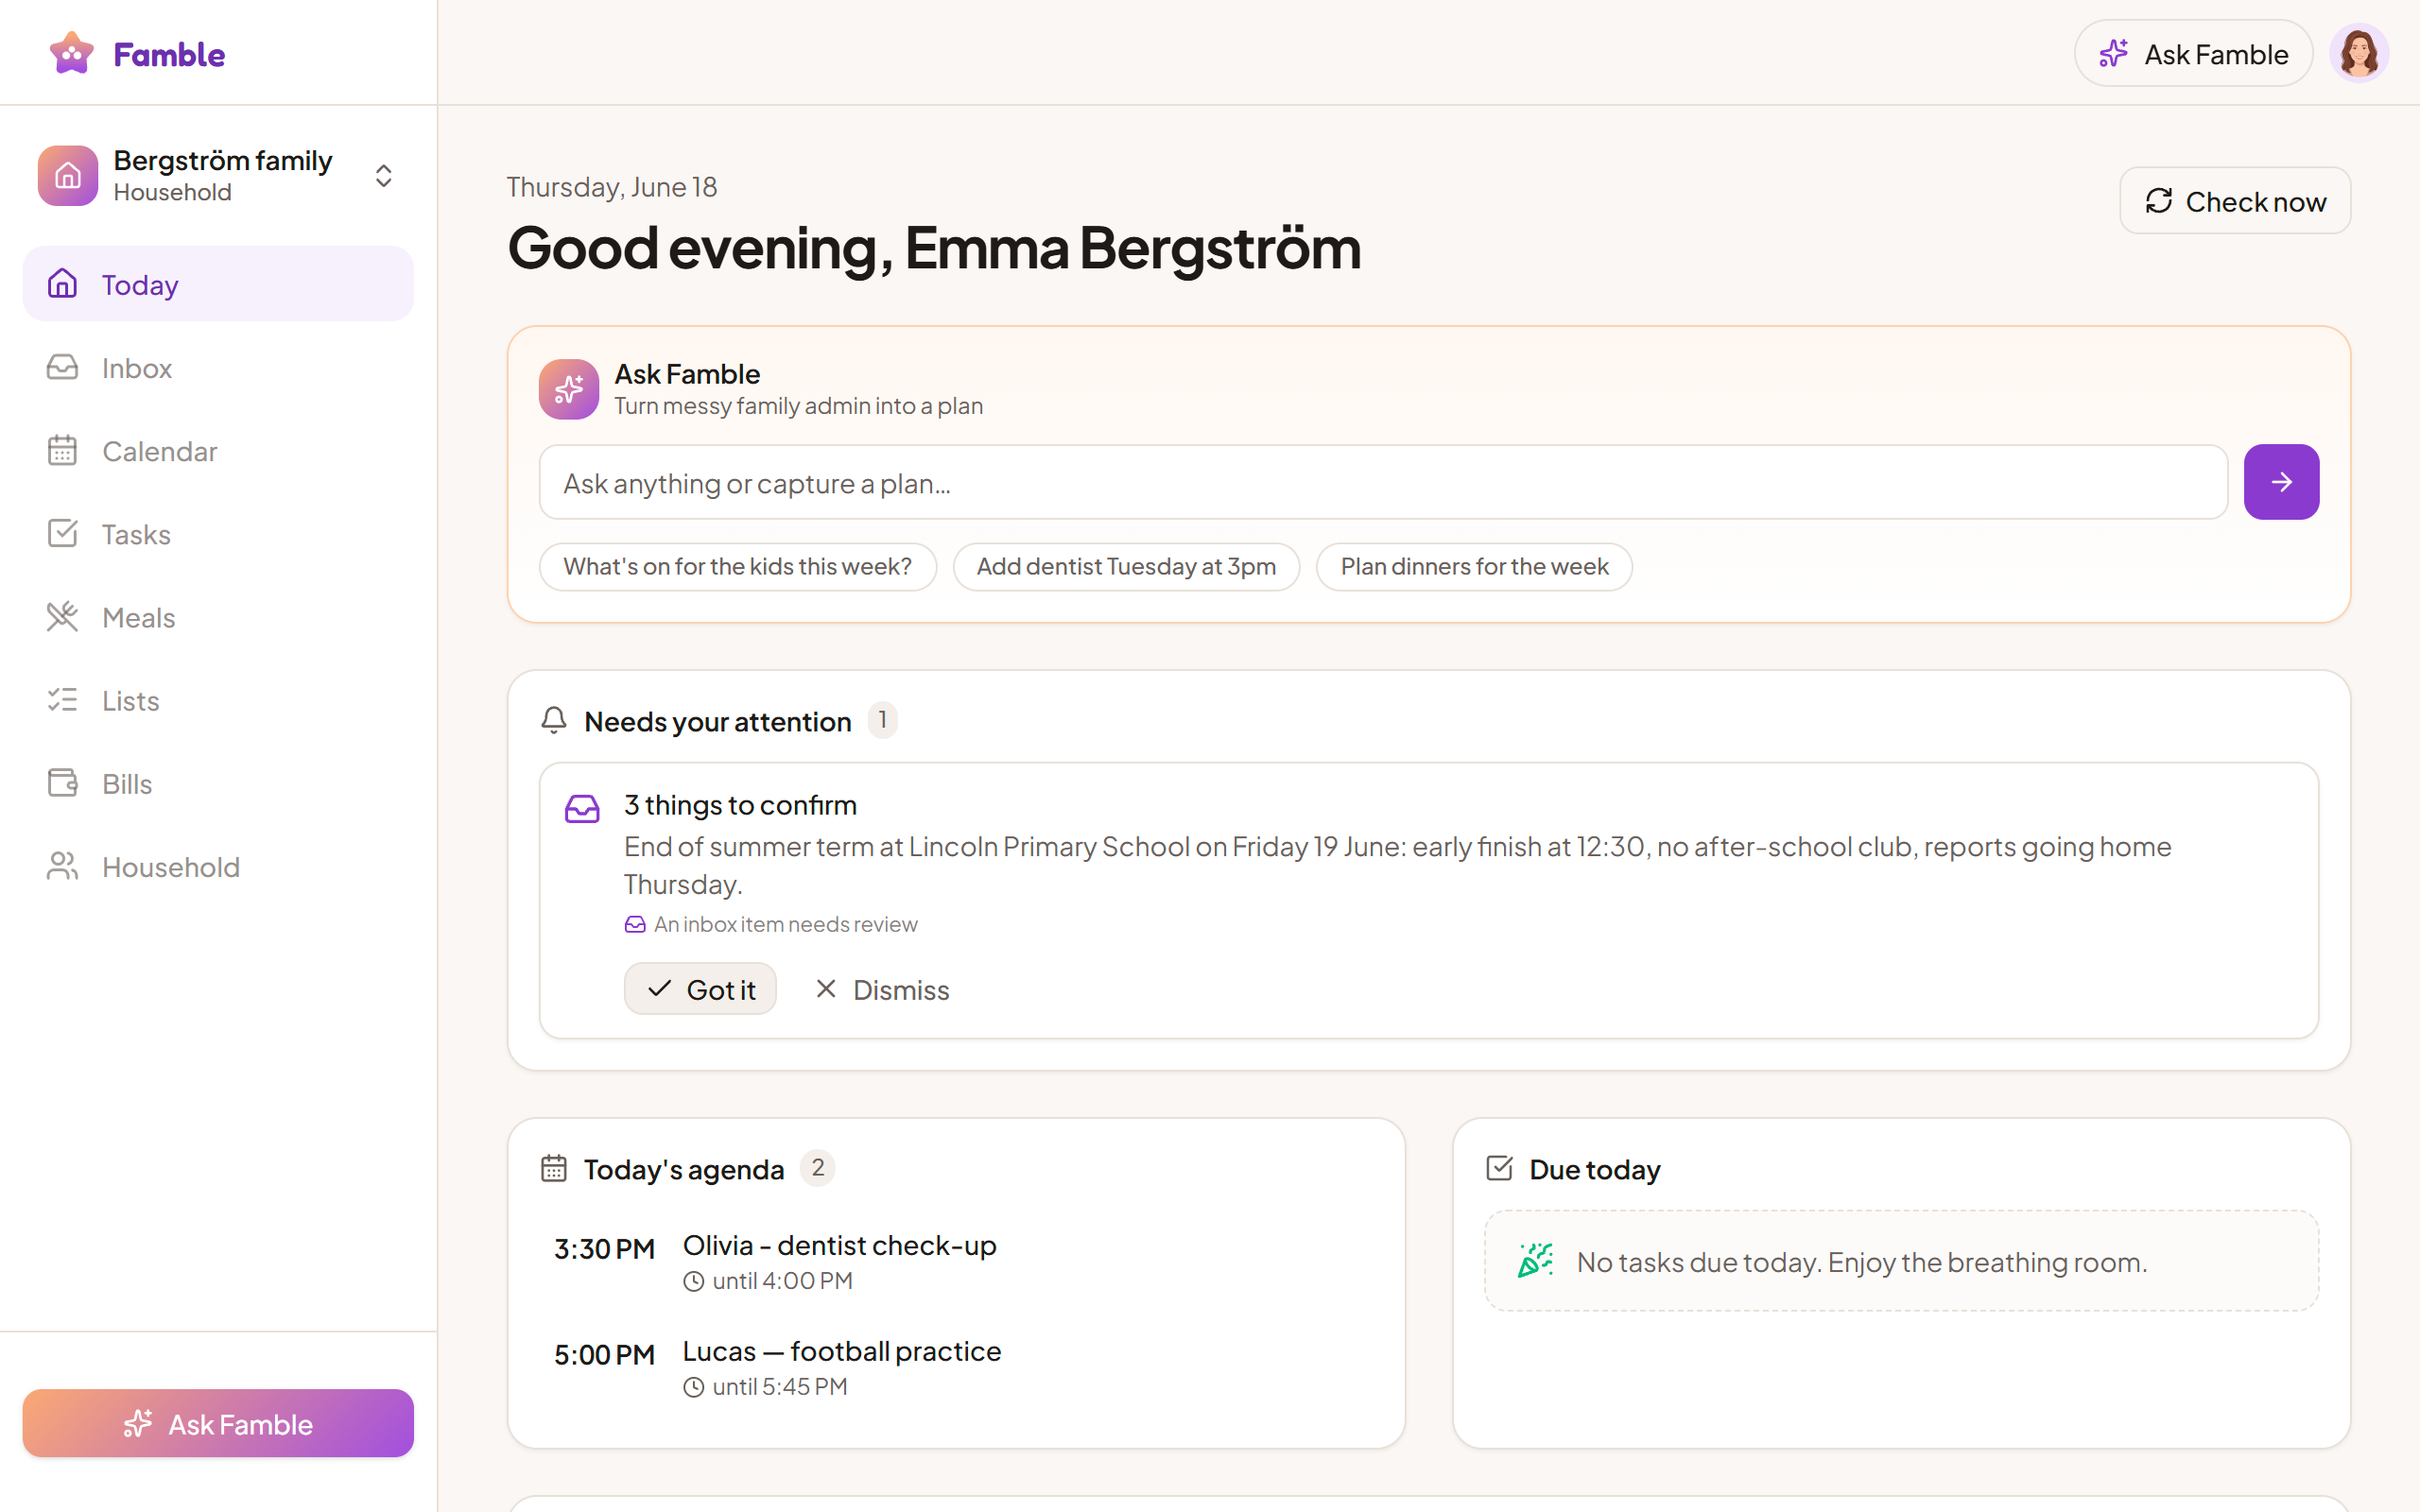Click the Ask Famble sparkle card icon
Screen dimensions: 2420x1512
(569, 389)
